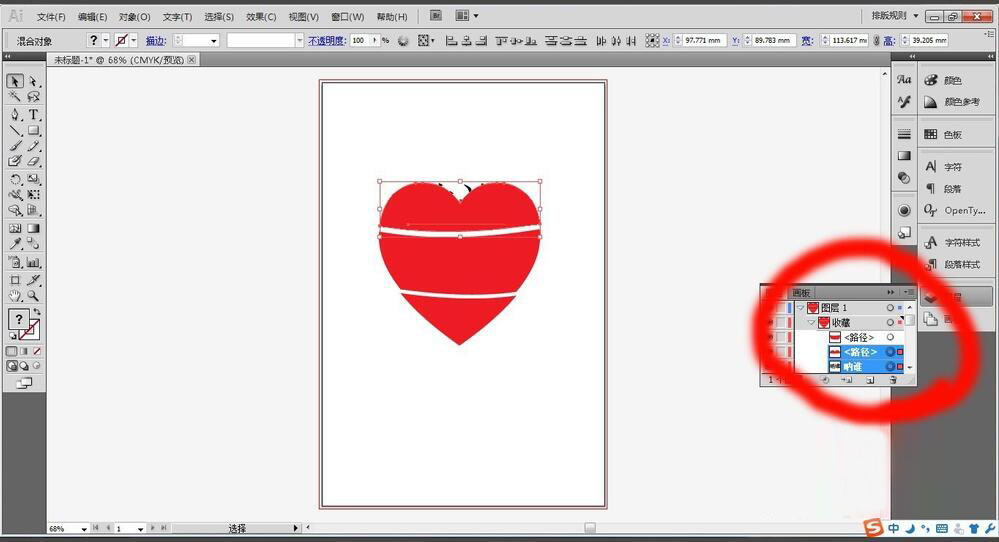This screenshot has height=542, width=999.
Task: Toggle target circle for 图层 1
Action: [890, 308]
